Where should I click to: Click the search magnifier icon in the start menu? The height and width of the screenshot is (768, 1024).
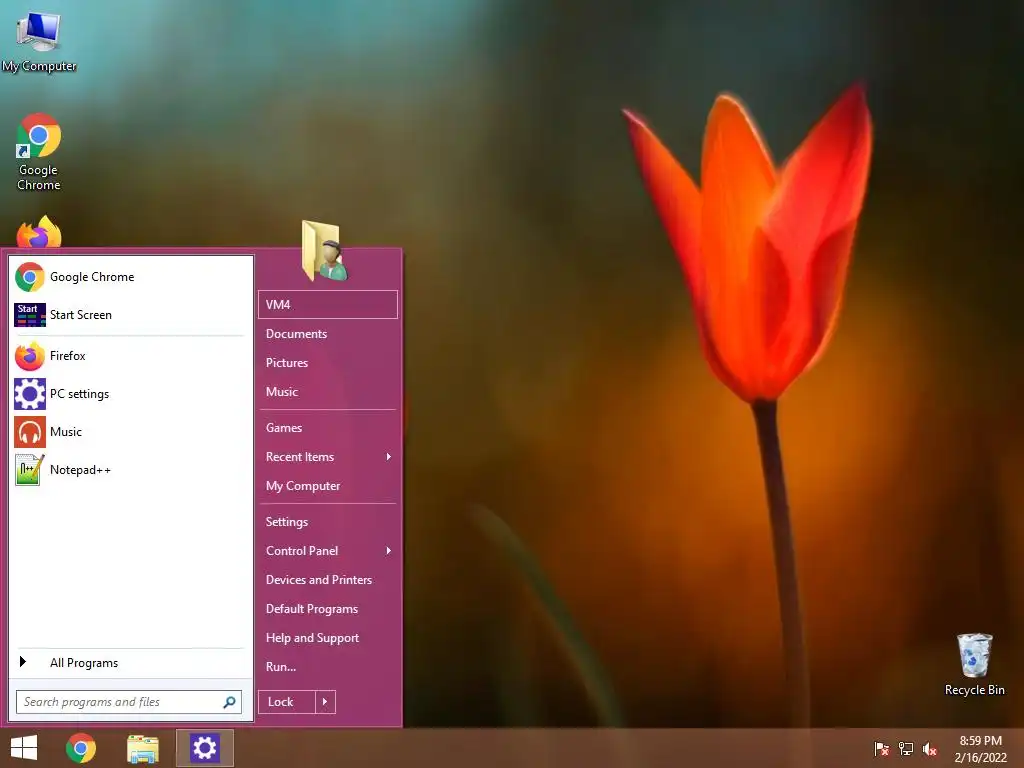point(229,702)
